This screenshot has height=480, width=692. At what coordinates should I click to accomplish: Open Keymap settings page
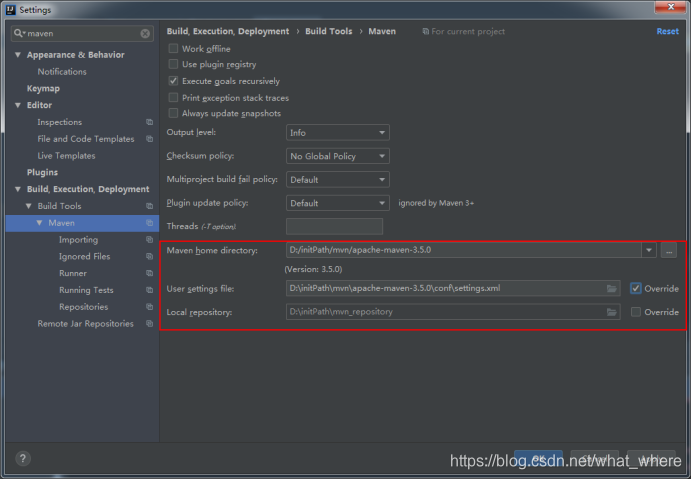[43, 88]
